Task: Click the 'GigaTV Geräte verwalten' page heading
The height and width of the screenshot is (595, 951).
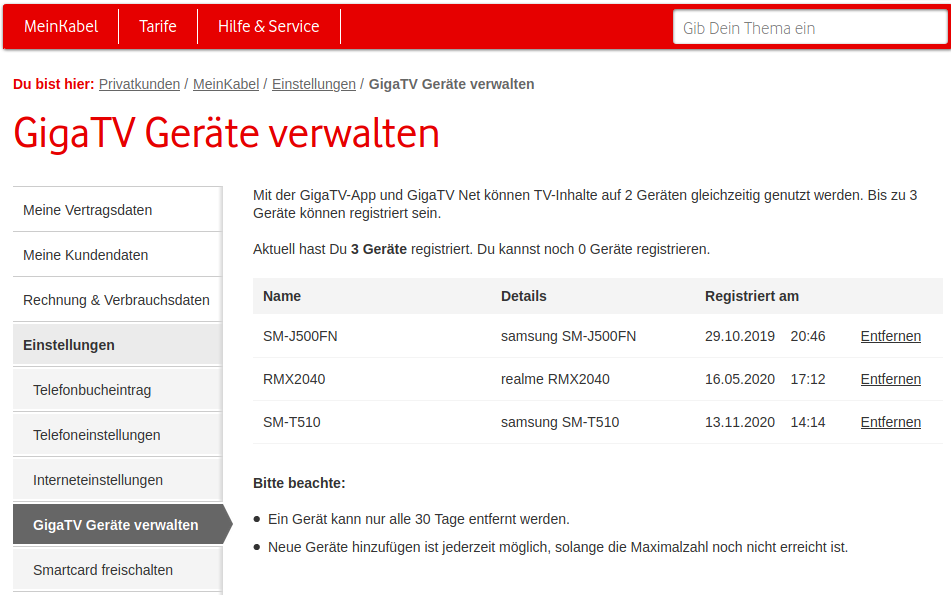Action: pyautogui.click(x=226, y=133)
